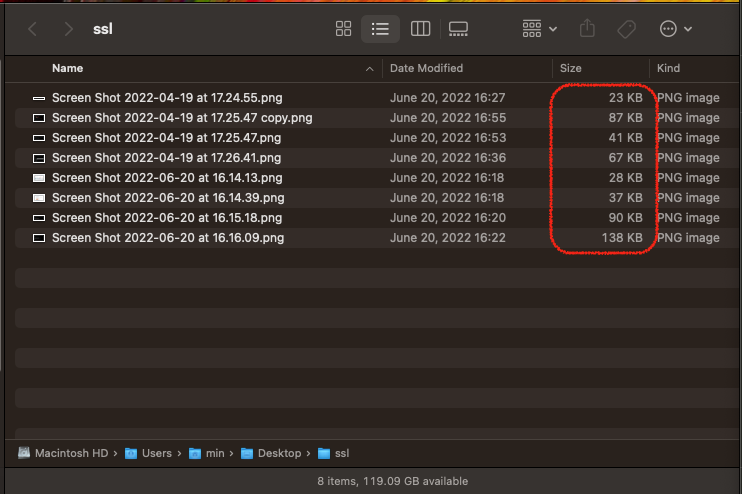Viewport: 742px width, 494px height.
Task: Select Screen Shot 2022-06-20 at 16.15.18.png
Action: point(167,218)
